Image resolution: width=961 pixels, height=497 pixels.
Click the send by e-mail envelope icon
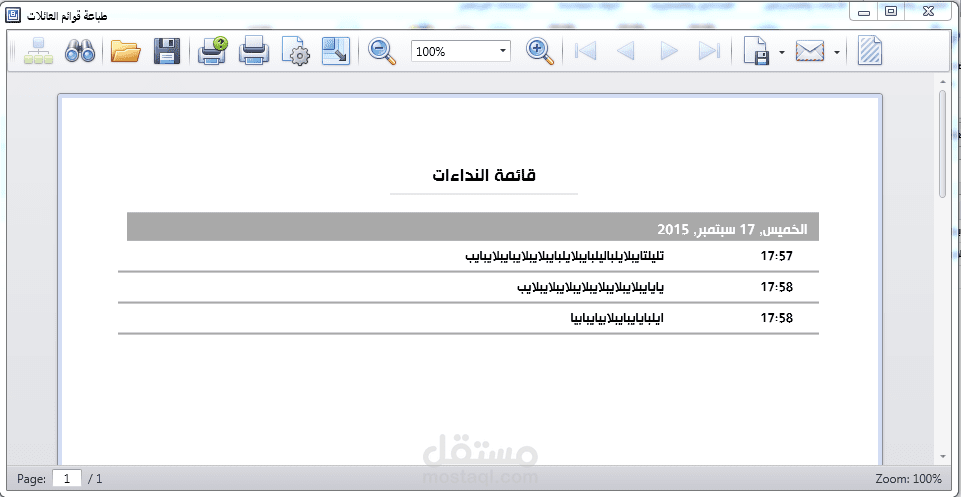click(810, 51)
